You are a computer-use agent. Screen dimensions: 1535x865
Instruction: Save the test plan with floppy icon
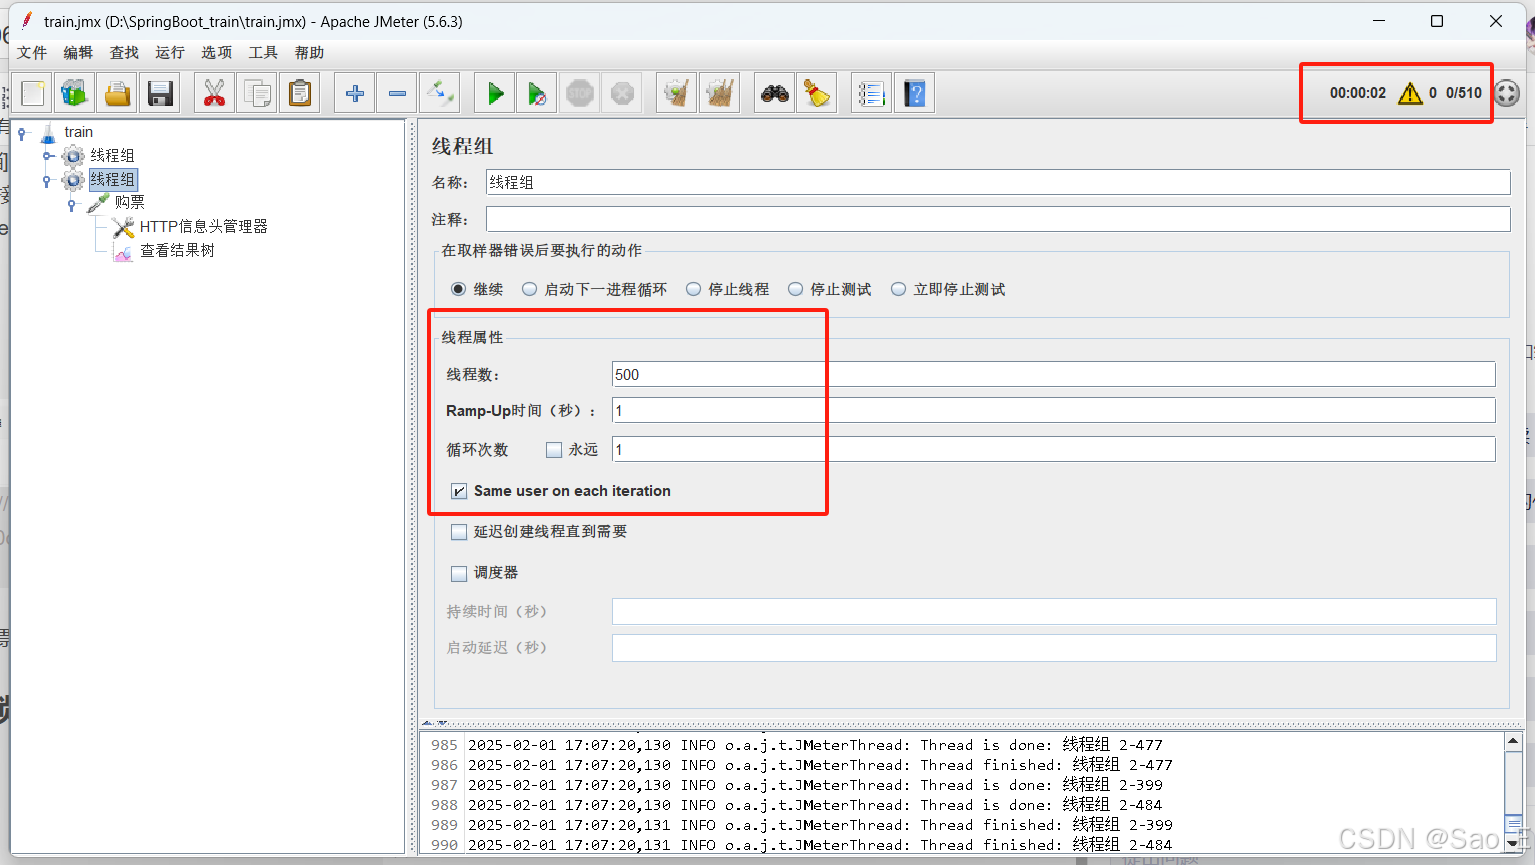coord(159,93)
